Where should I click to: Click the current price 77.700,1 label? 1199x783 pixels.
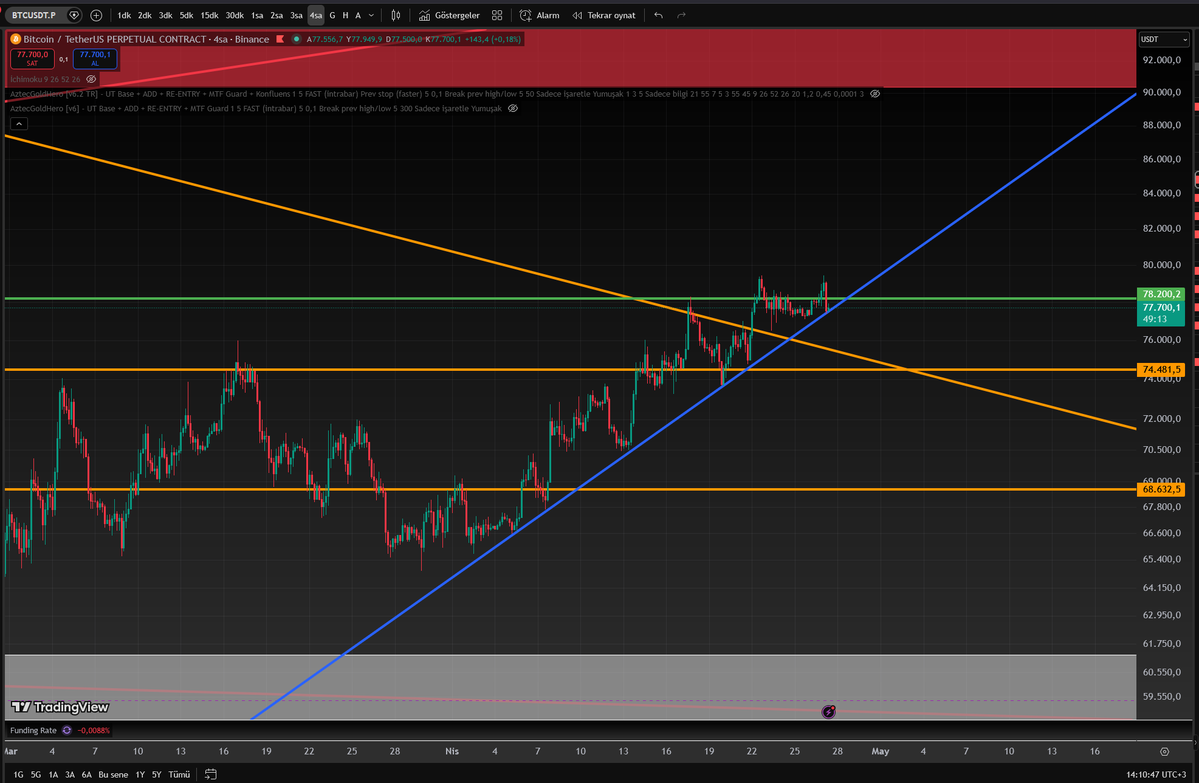[x=1161, y=313]
